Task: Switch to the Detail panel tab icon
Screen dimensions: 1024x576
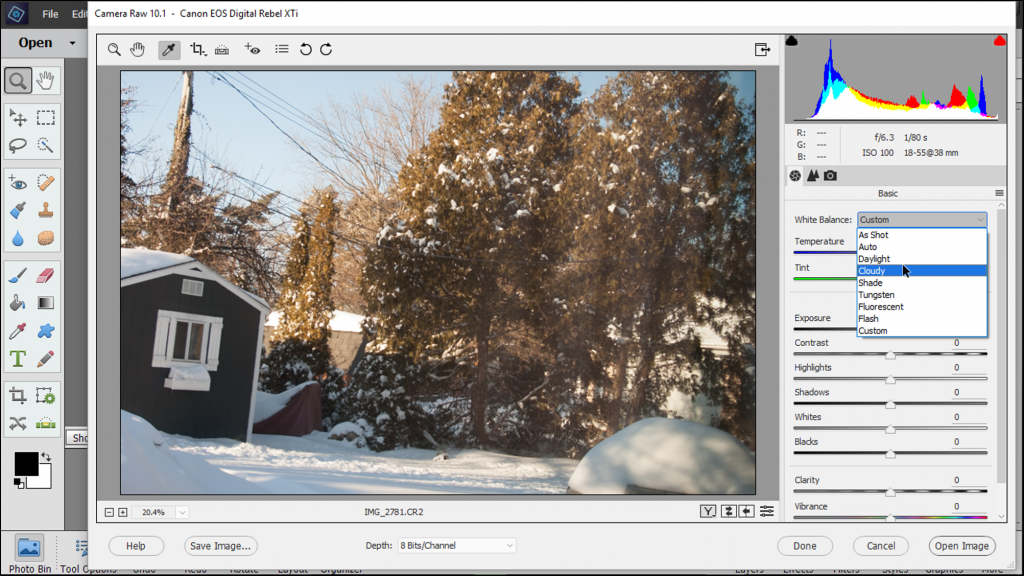Action: [812, 176]
